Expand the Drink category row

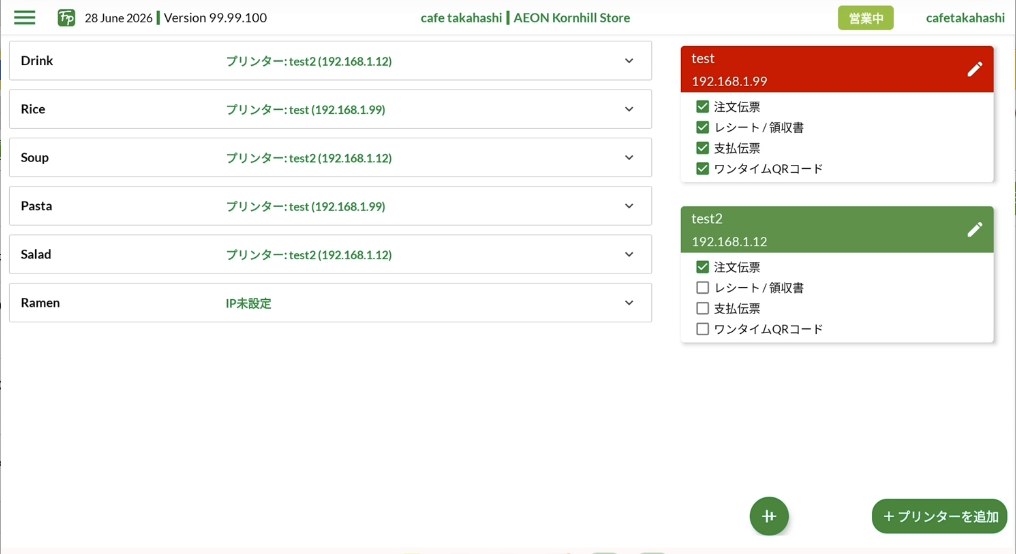coord(330,61)
